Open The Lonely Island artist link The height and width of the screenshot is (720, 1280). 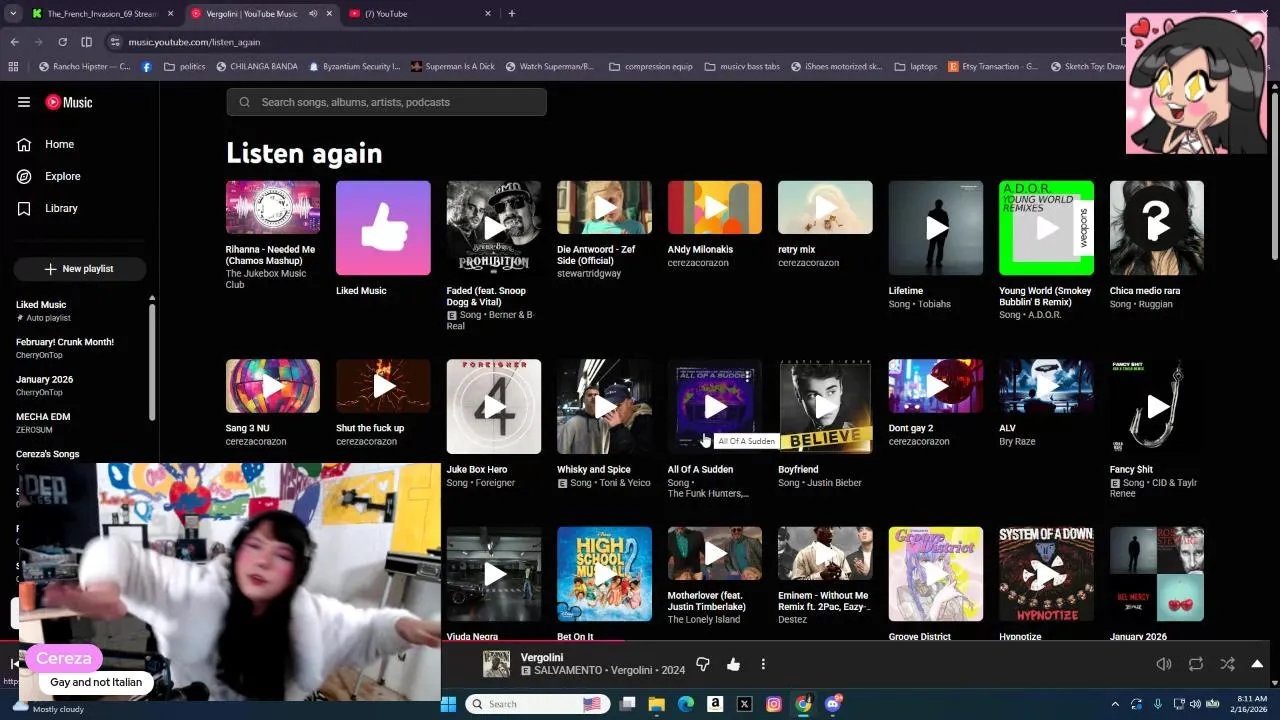(x=704, y=620)
